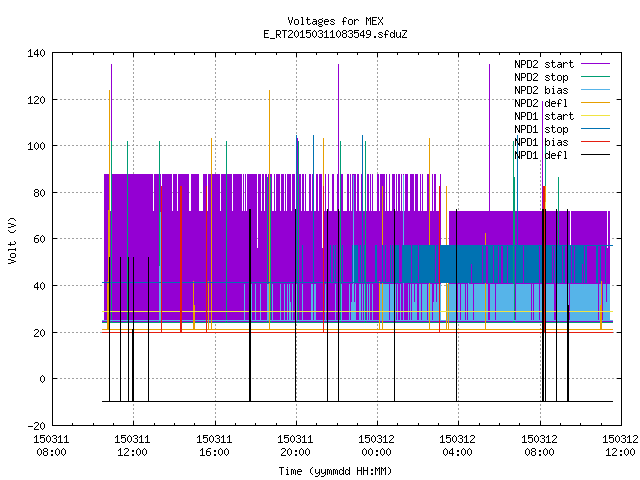Click the 150311 16:00 x-axis tick label

214,446
